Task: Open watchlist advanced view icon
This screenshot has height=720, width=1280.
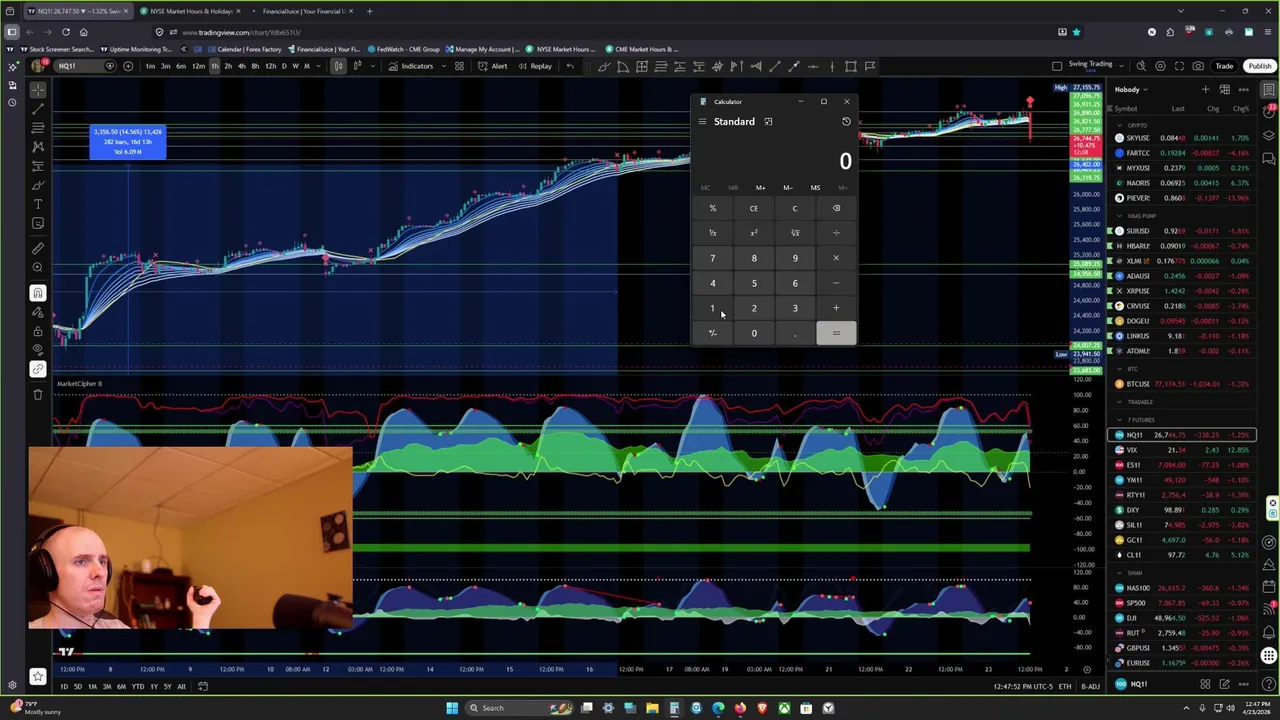Action: pyautogui.click(x=1224, y=89)
